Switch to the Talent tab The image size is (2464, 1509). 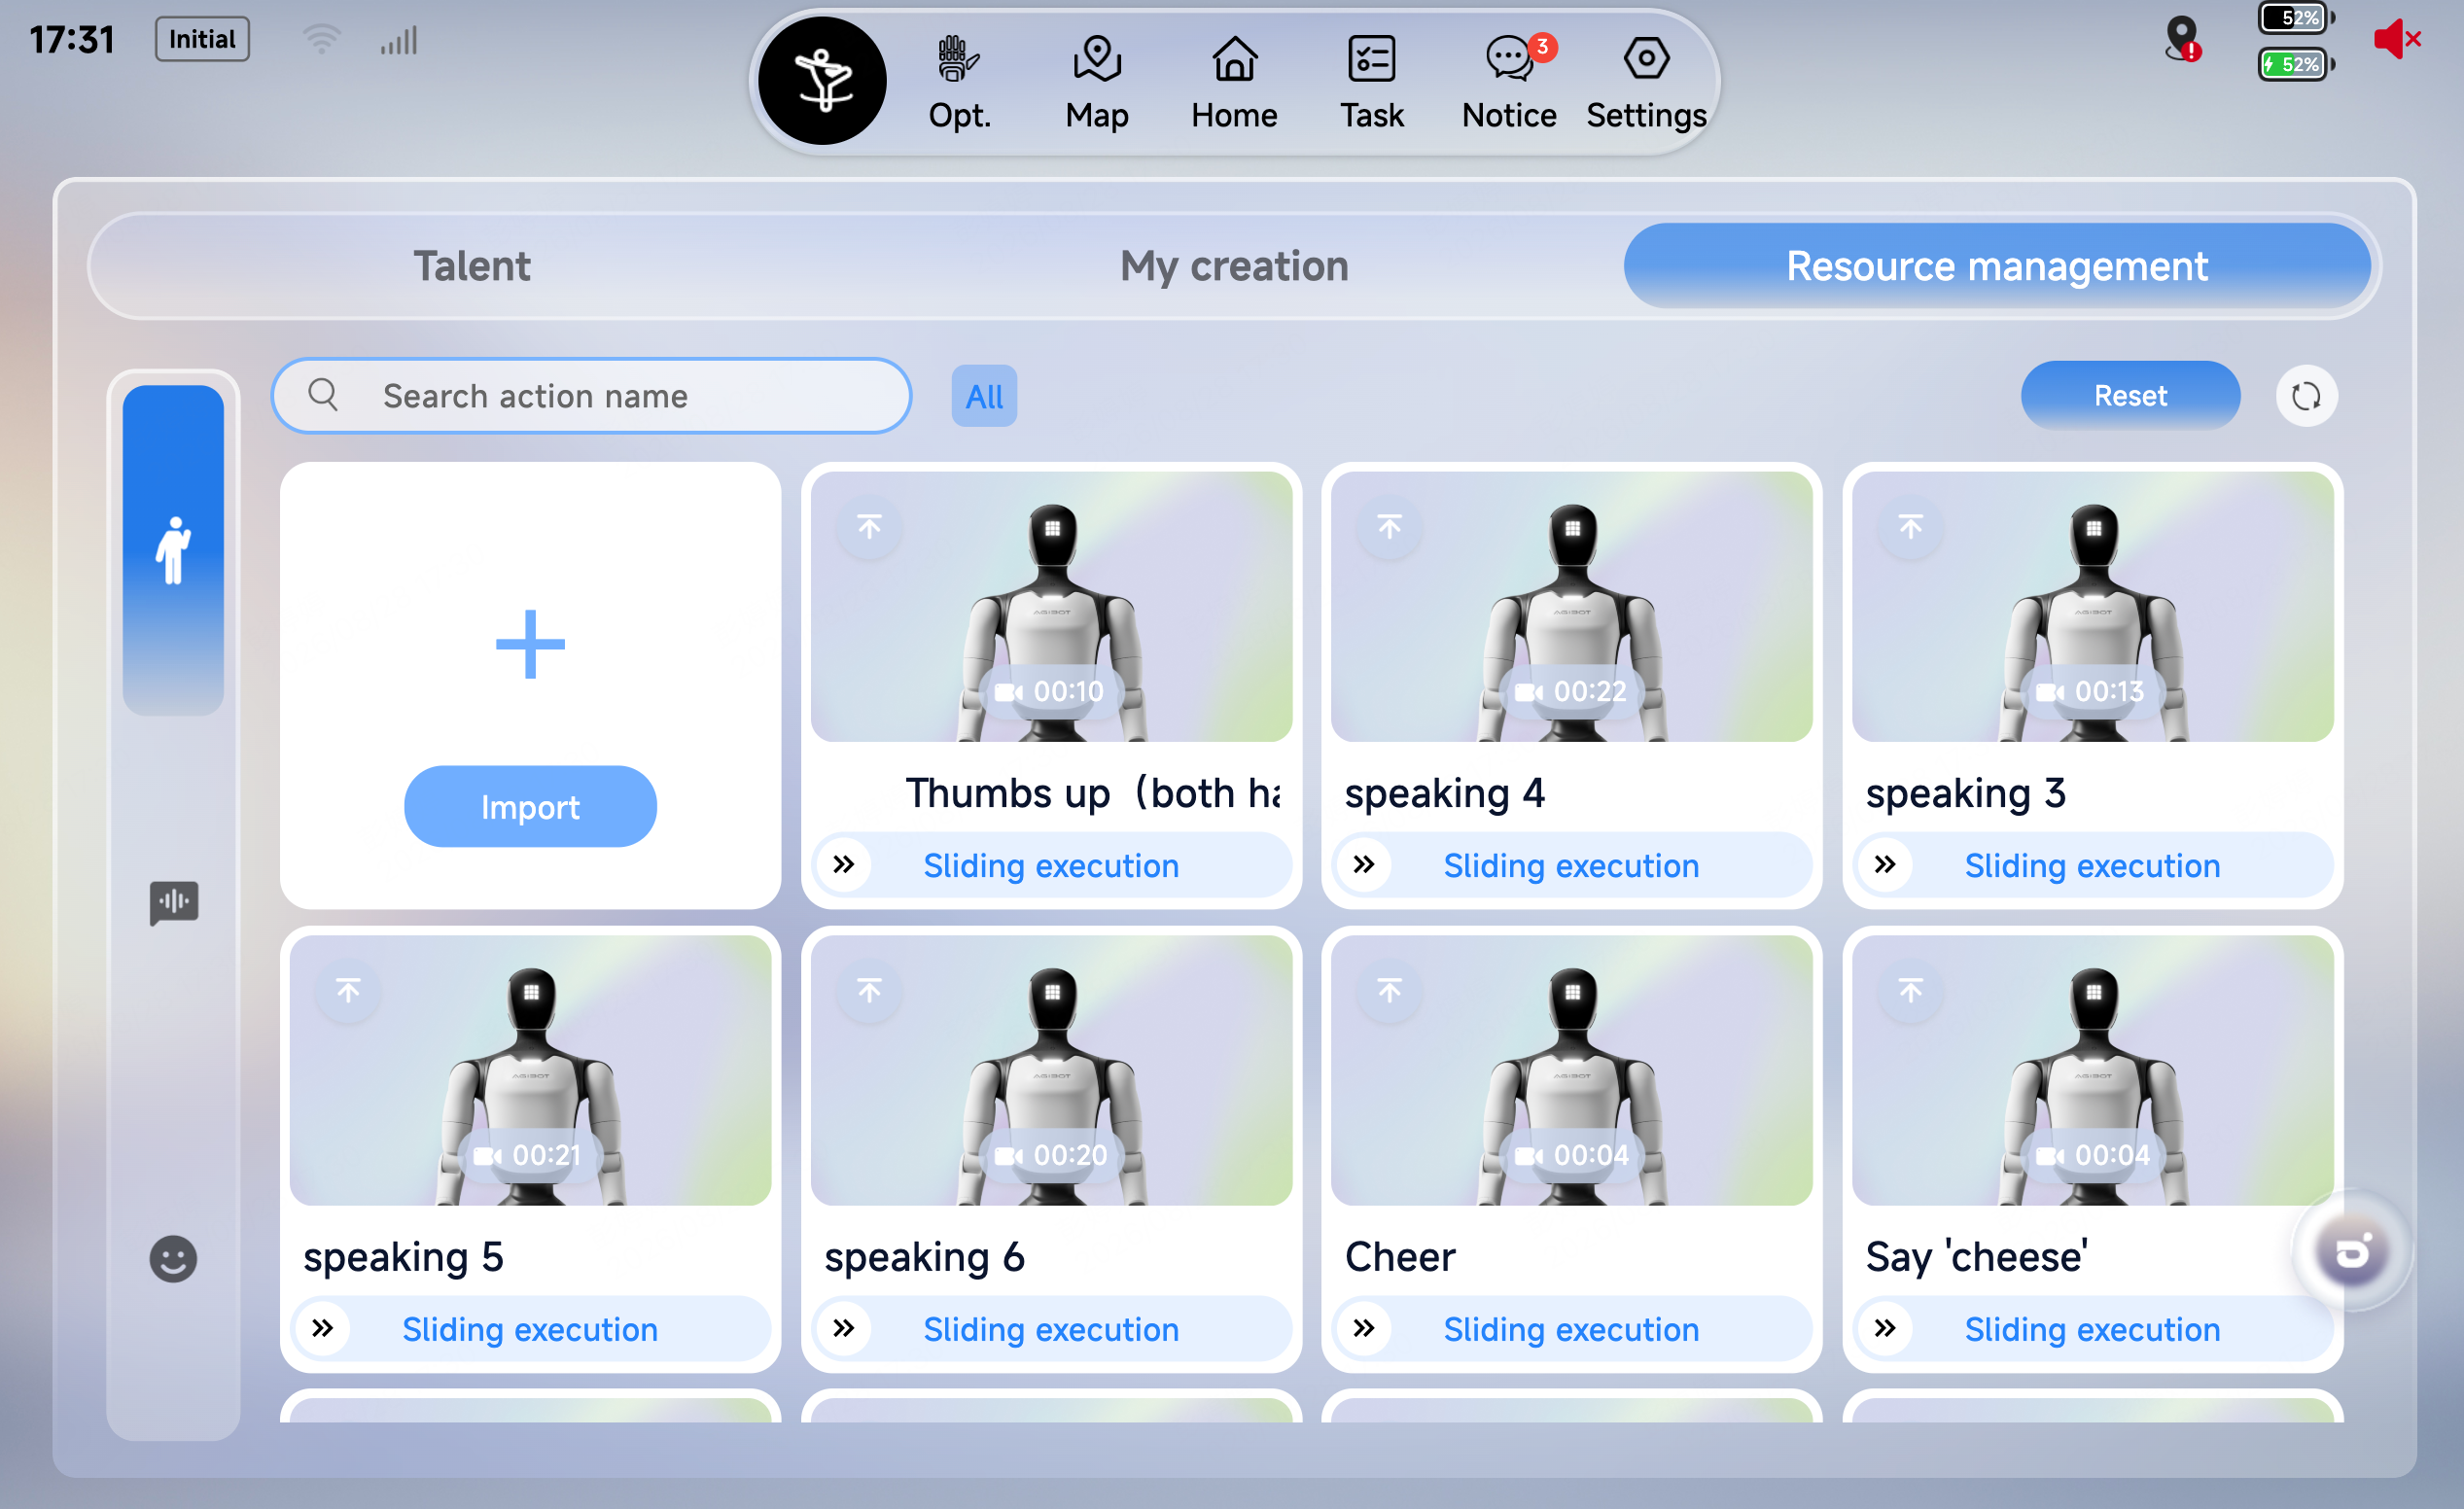472,266
